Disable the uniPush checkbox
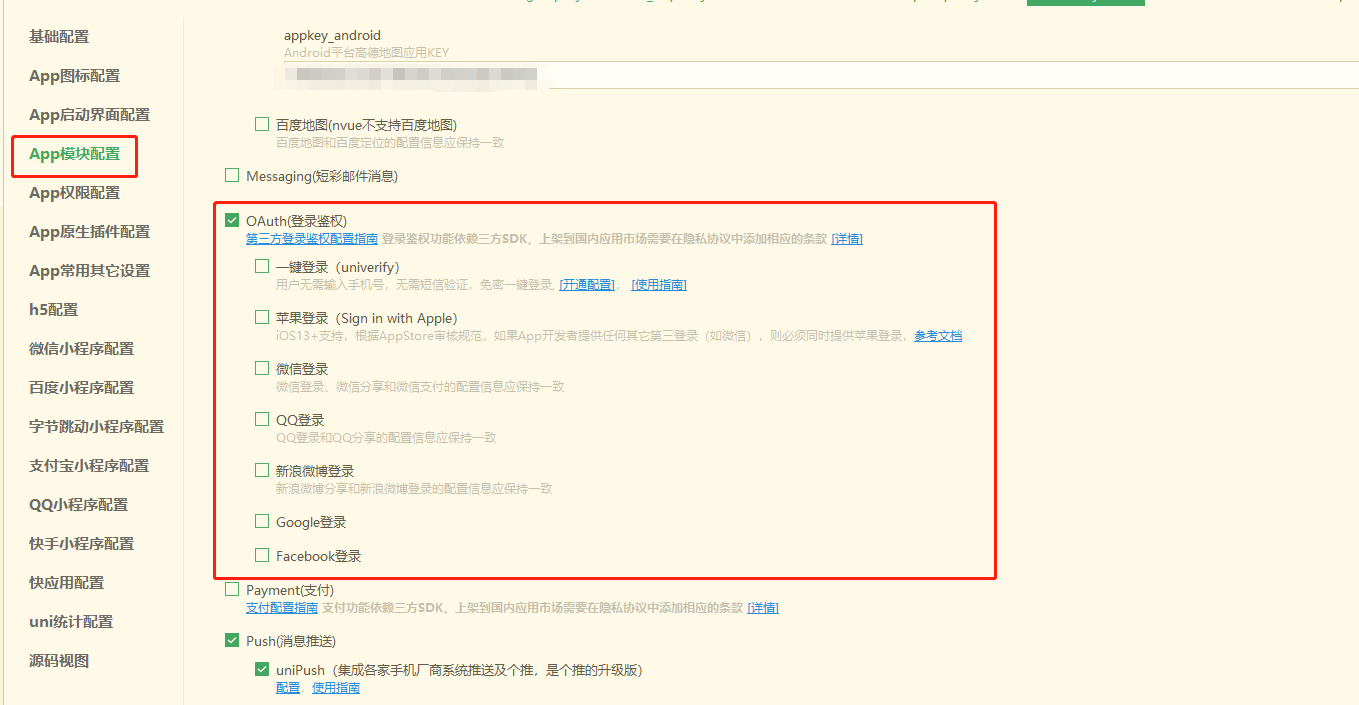Viewport: 1359px width, 705px height. [x=262, y=669]
